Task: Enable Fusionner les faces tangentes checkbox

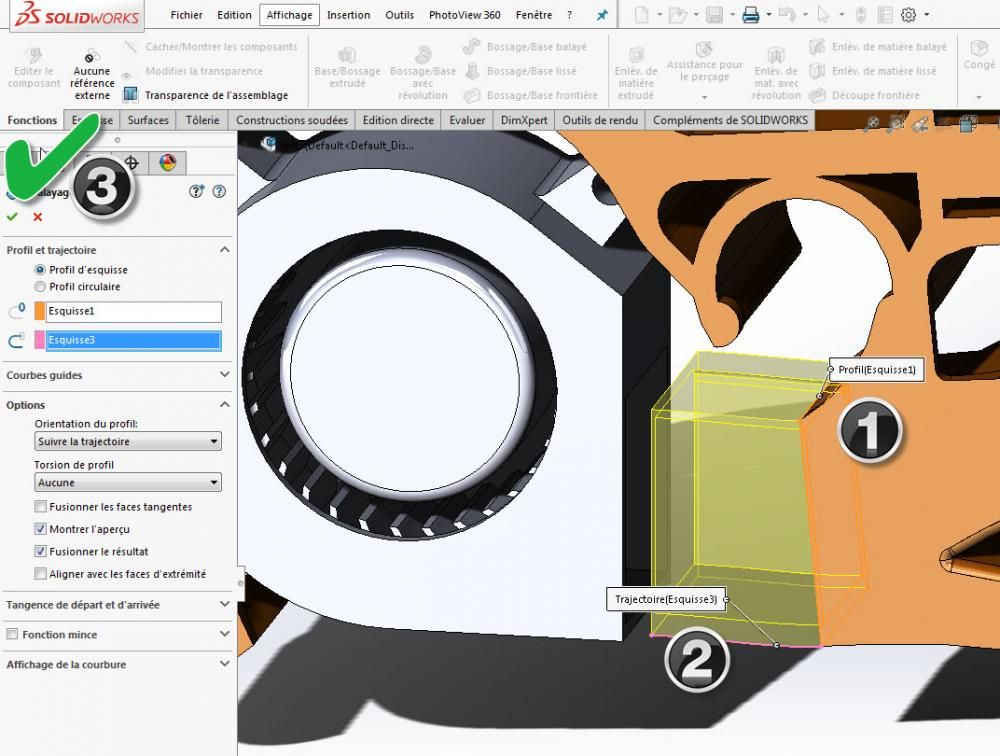Action: [41, 507]
